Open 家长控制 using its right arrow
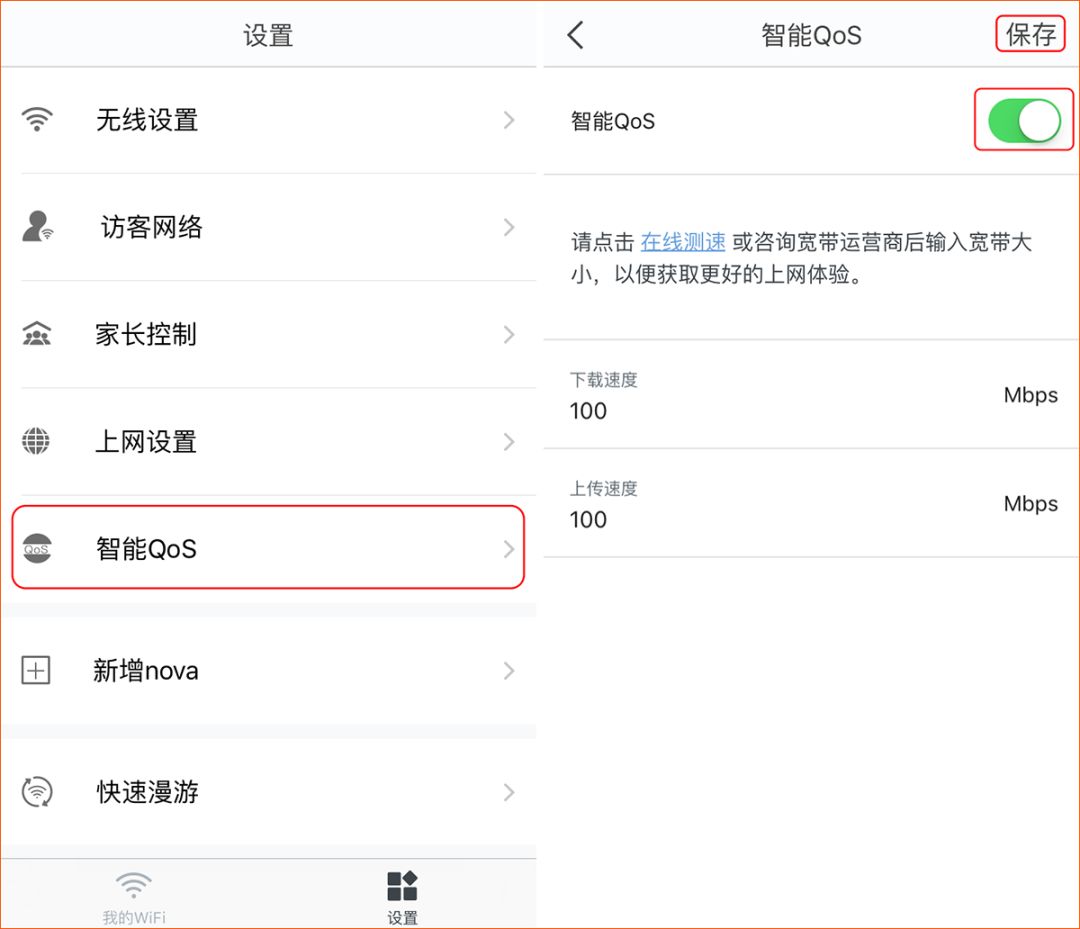 coord(510,335)
